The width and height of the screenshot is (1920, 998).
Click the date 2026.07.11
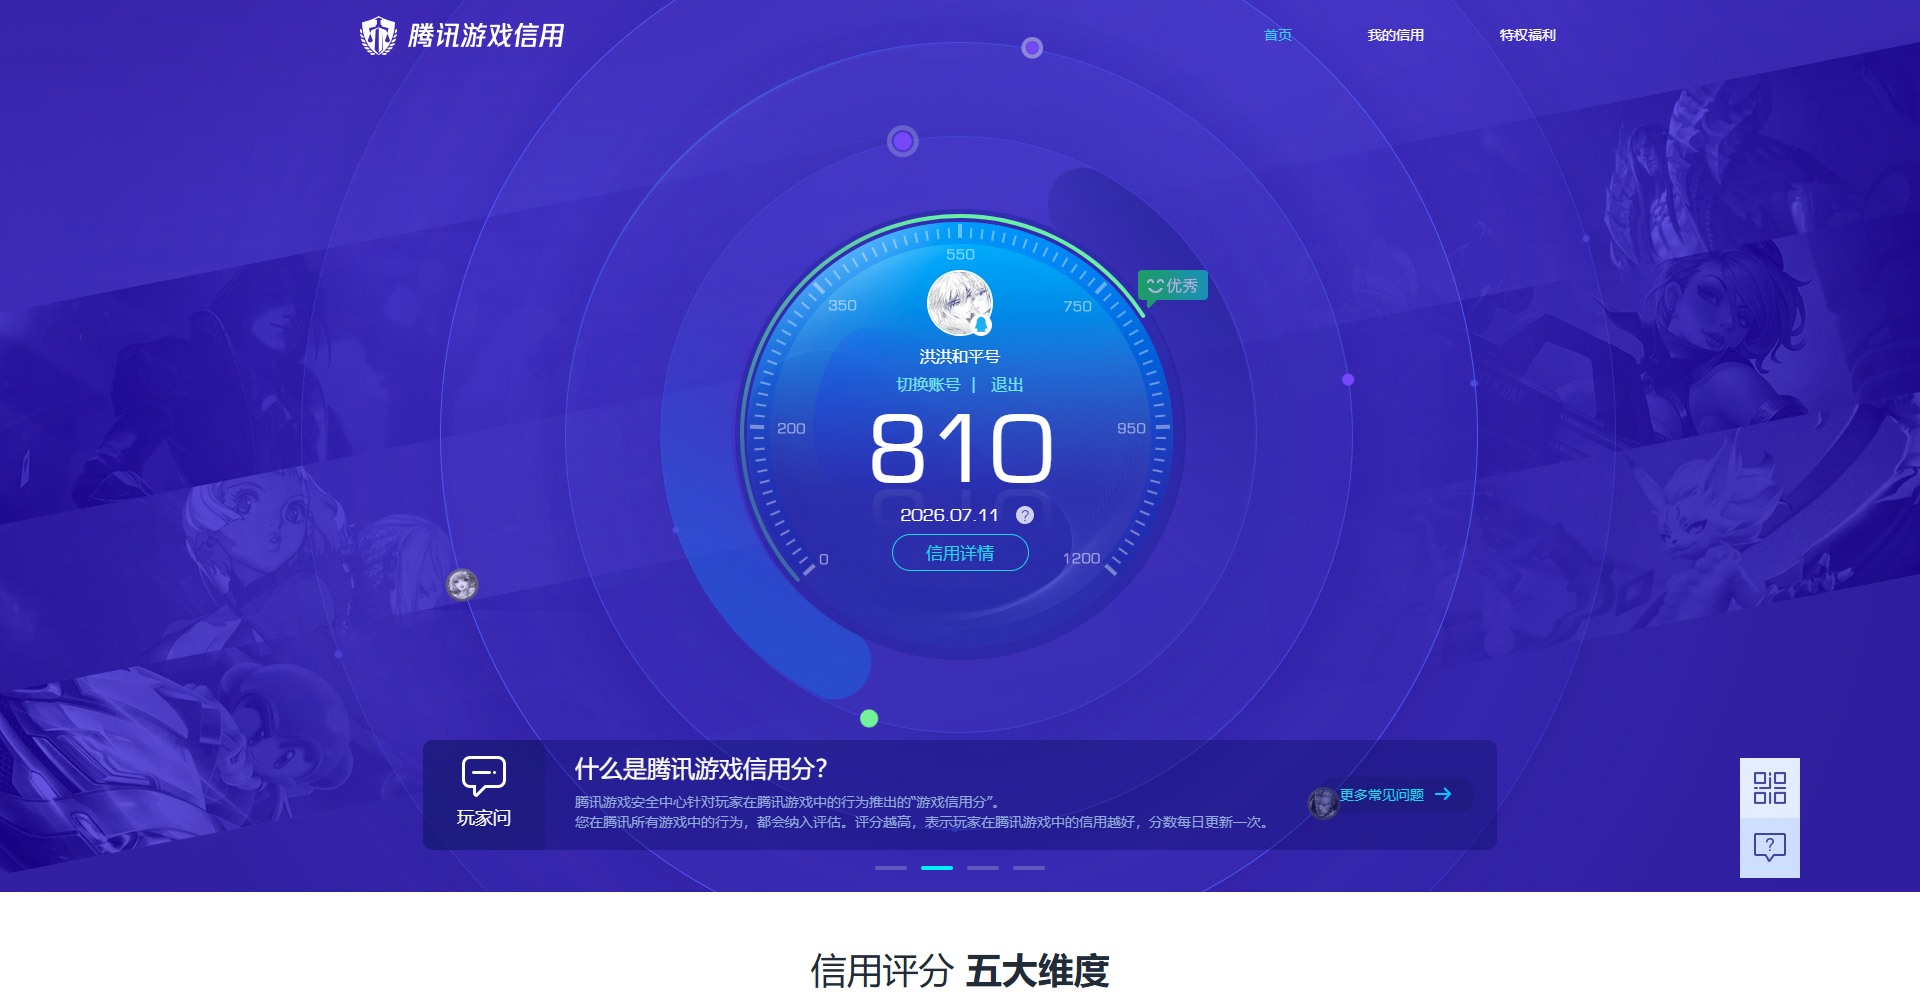949,515
